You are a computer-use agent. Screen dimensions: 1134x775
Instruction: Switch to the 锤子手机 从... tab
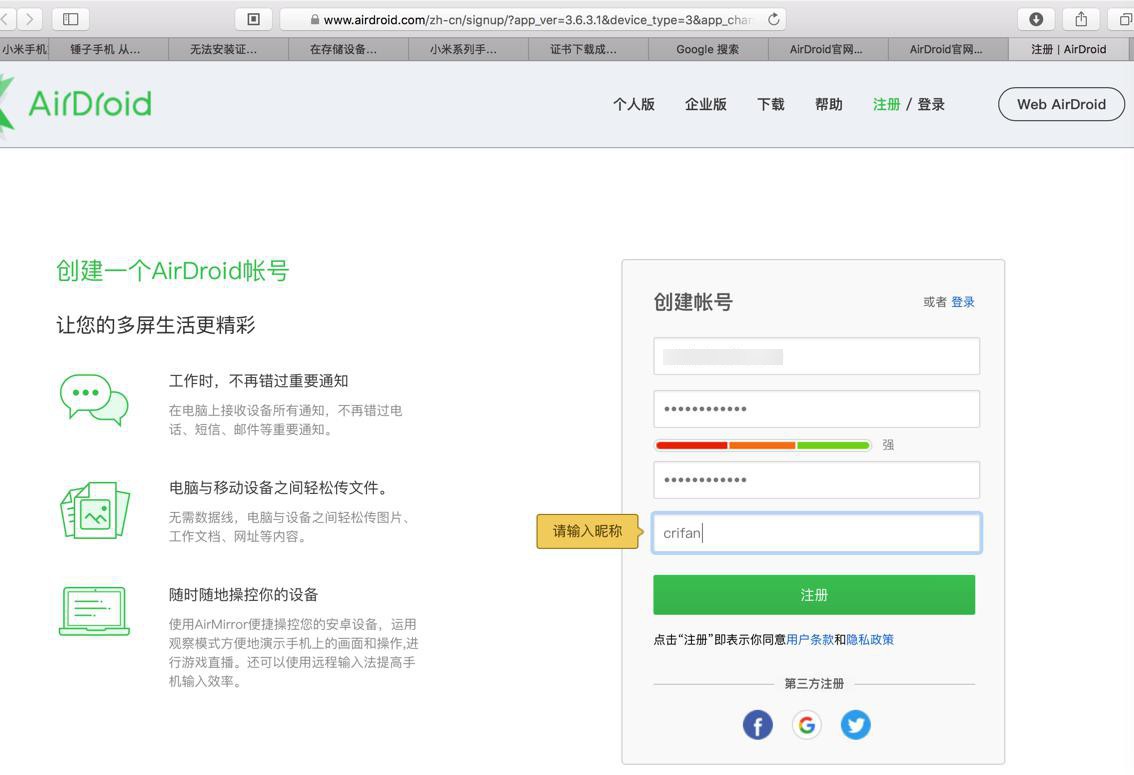click(x=106, y=49)
